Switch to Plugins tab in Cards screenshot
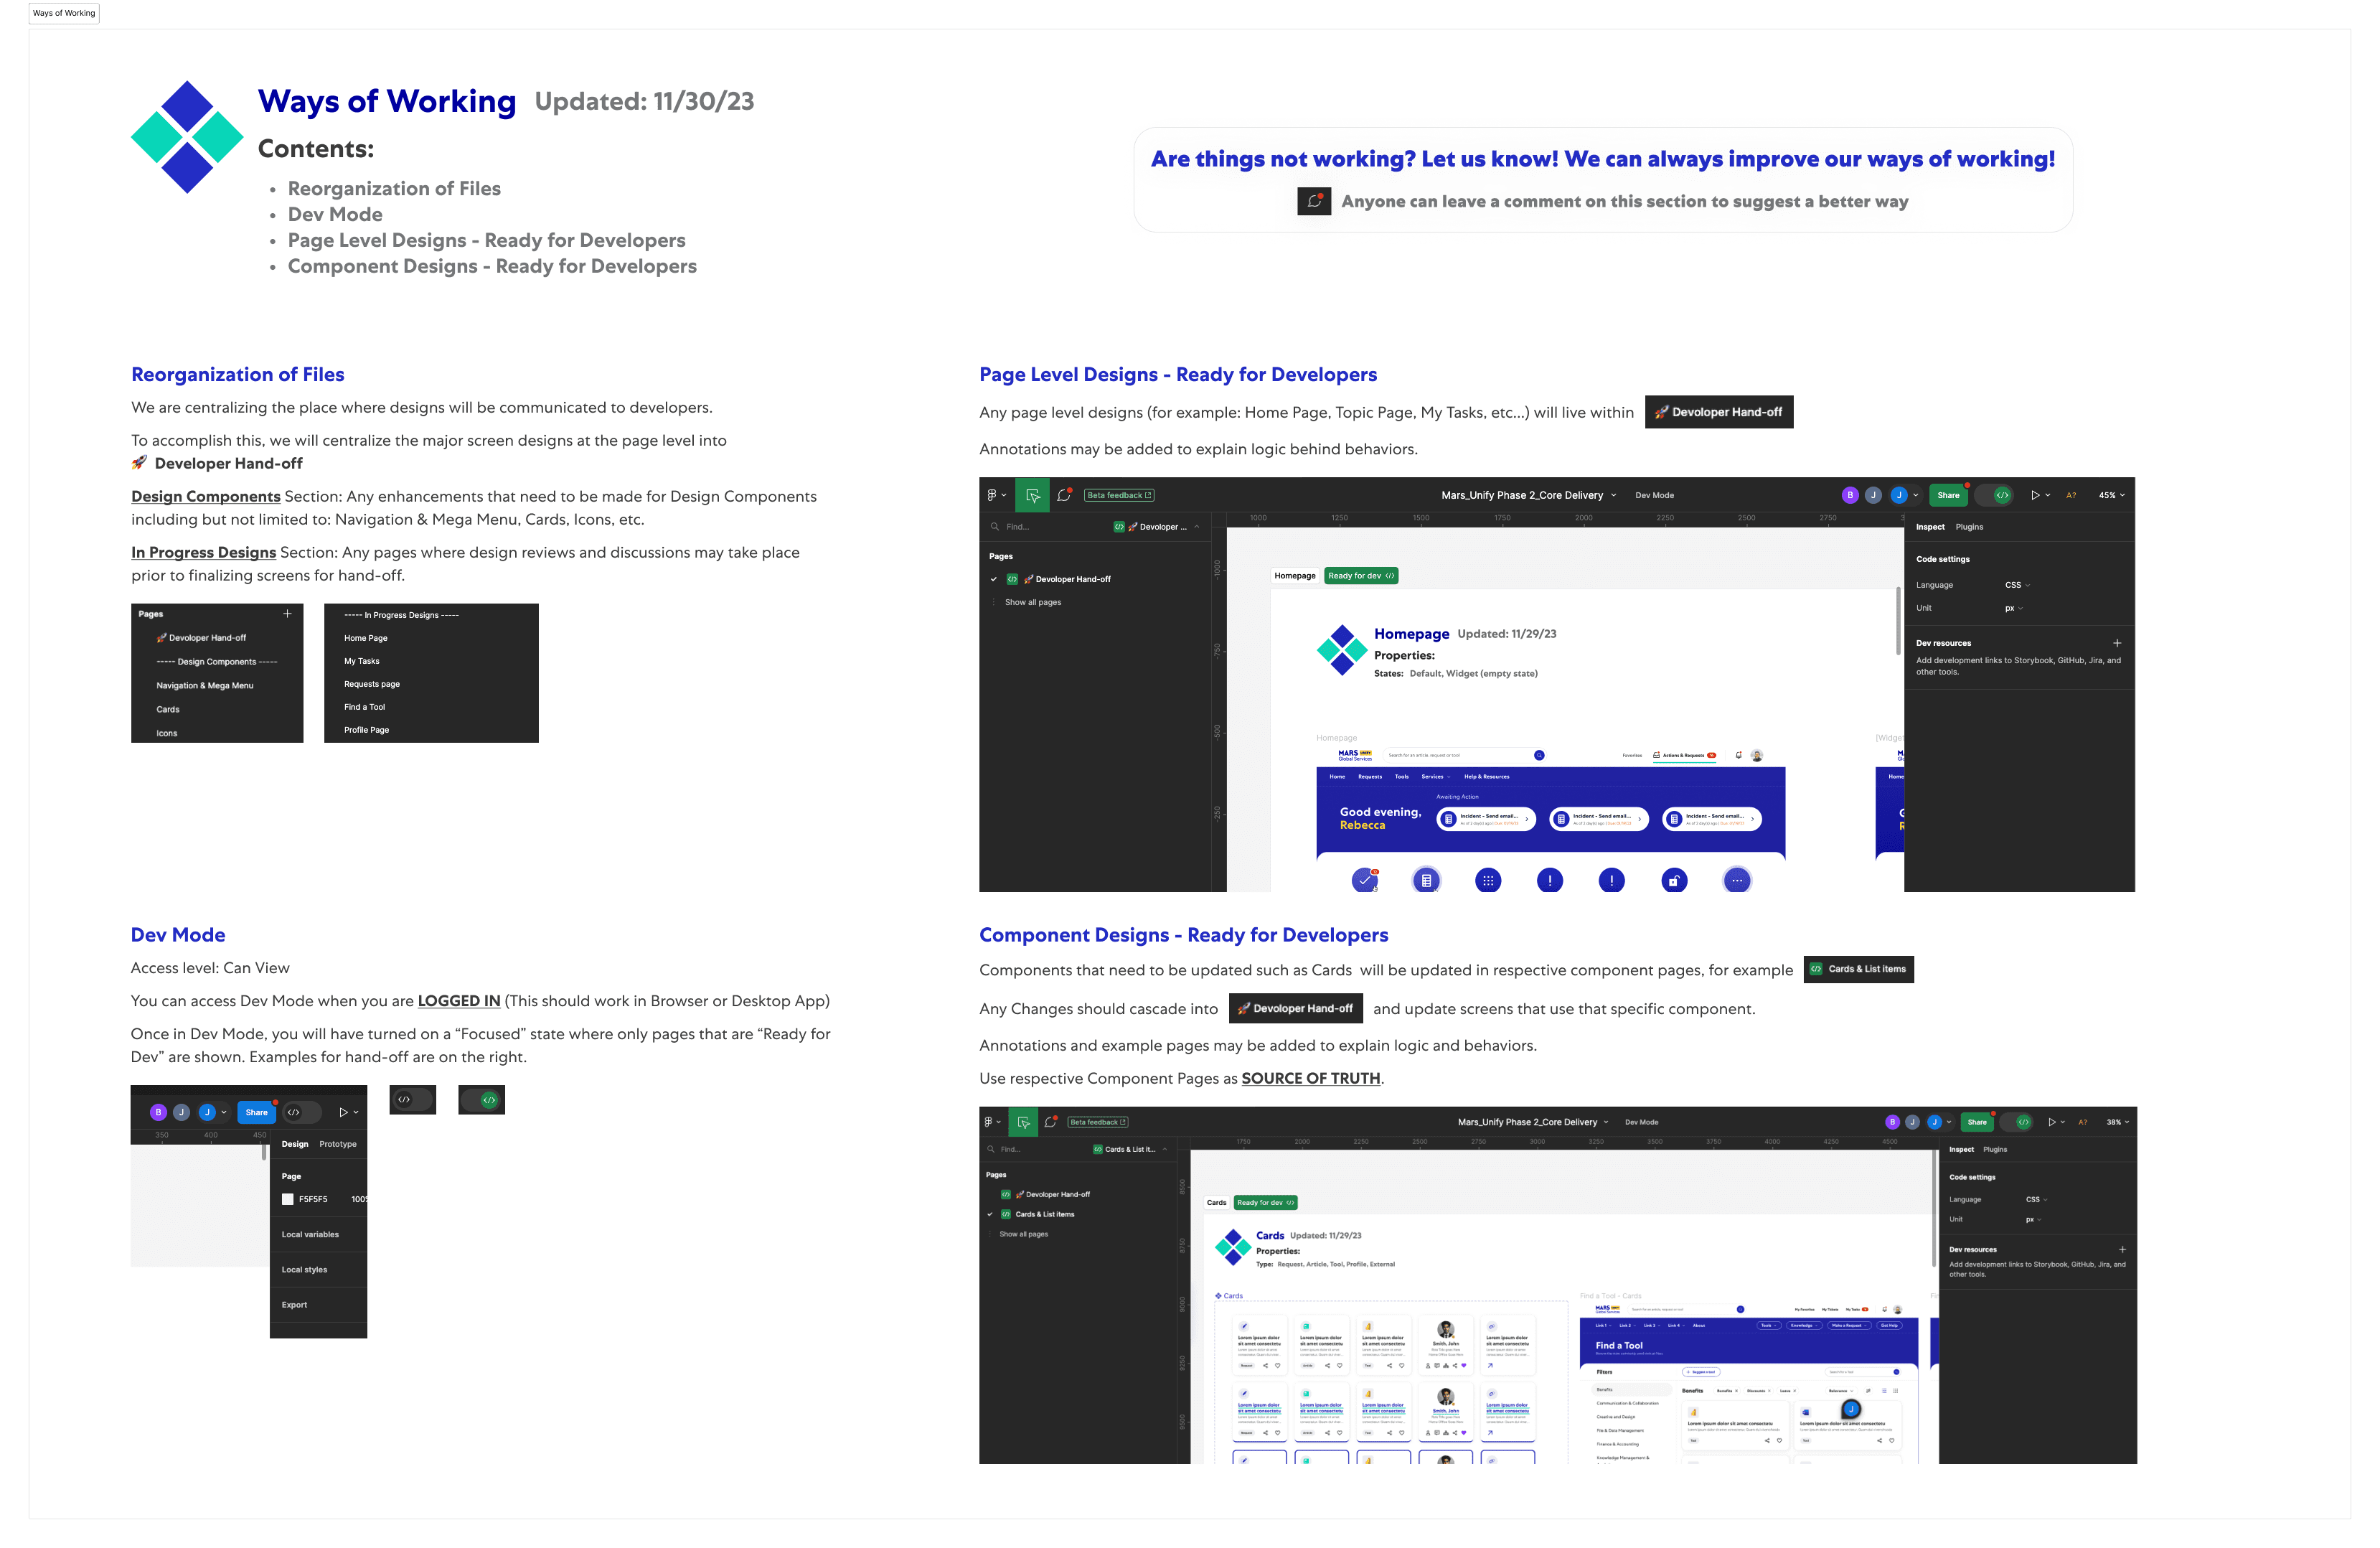Image resolution: width=2380 pixels, height=1548 pixels. pyautogui.click(x=1995, y=1149)
